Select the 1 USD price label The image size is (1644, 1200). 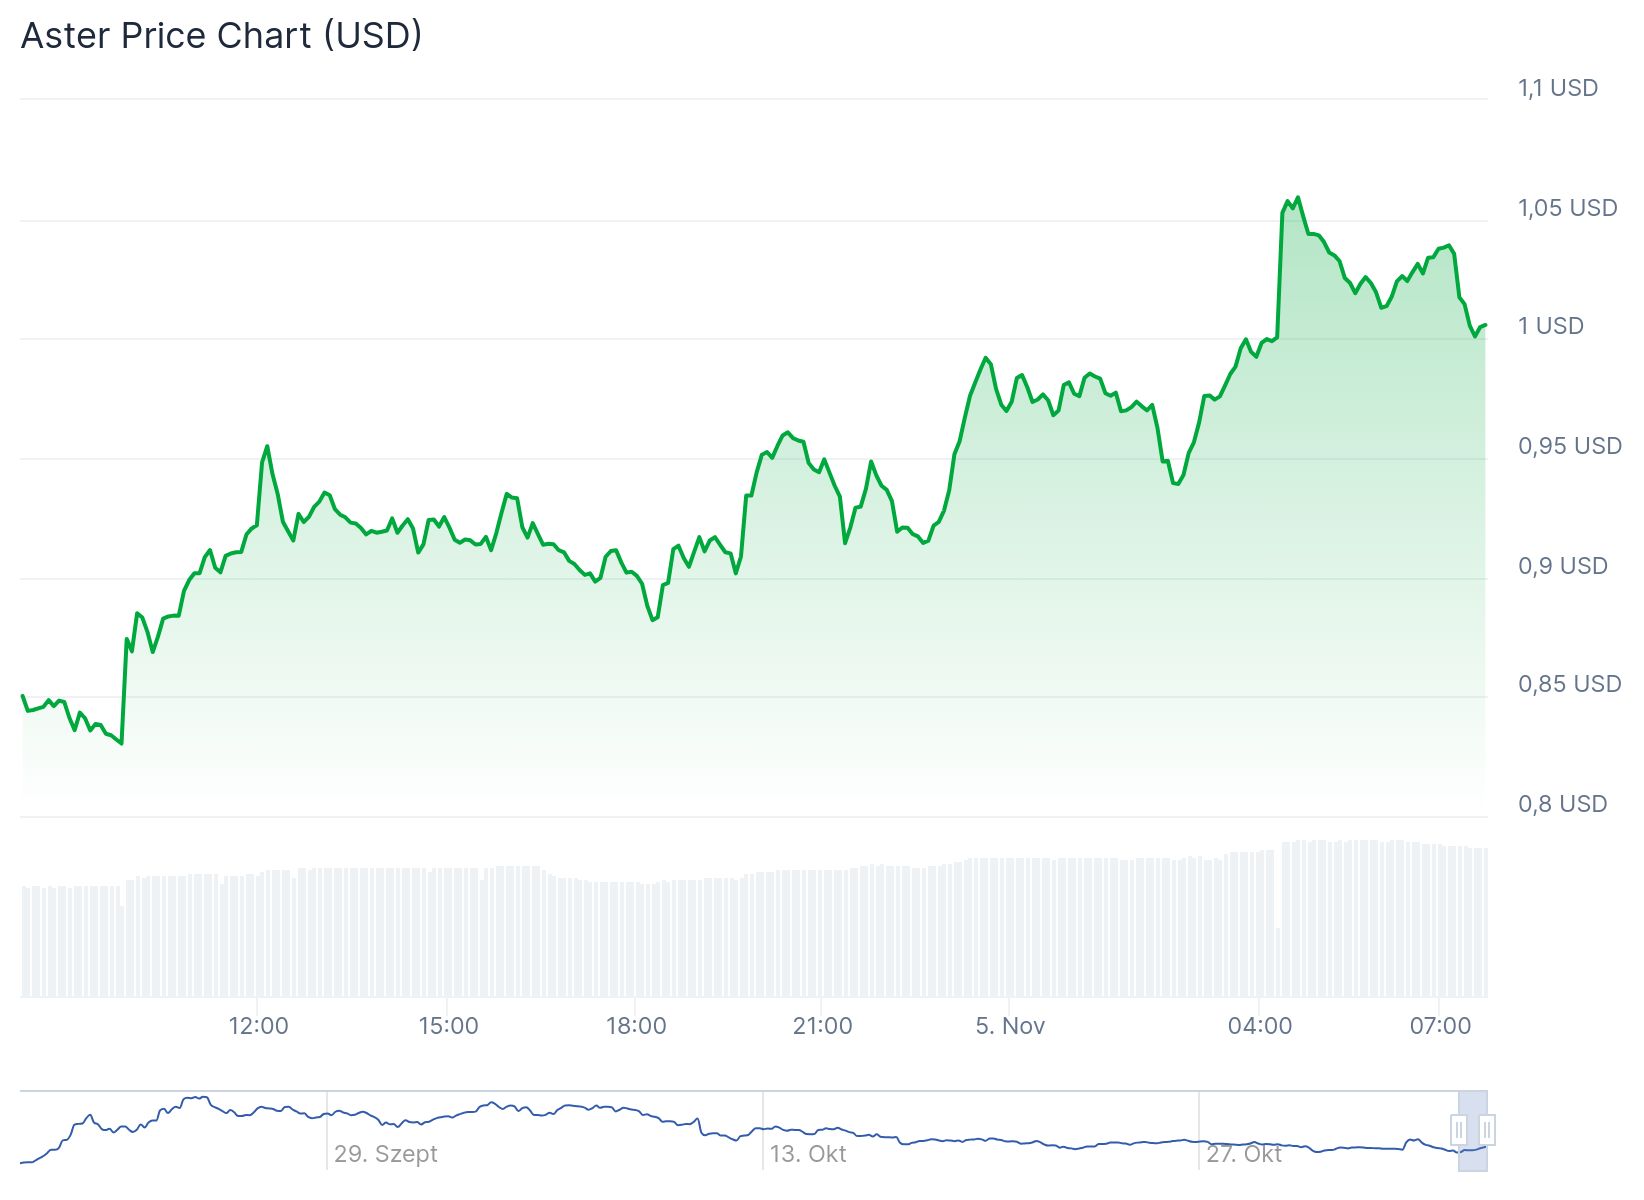pyautogui.click(x=1550, y=326)
